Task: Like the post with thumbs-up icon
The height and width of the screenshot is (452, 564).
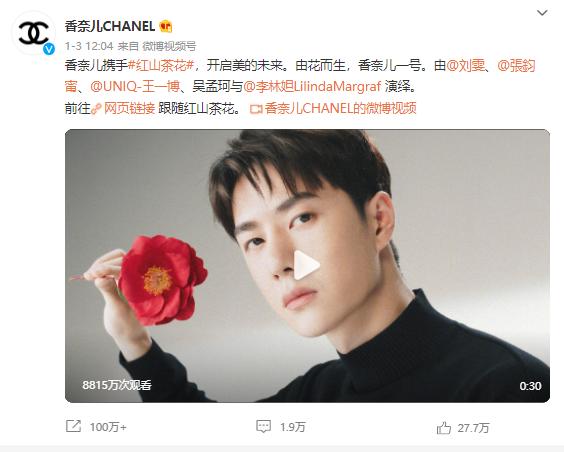Action: 444,428
